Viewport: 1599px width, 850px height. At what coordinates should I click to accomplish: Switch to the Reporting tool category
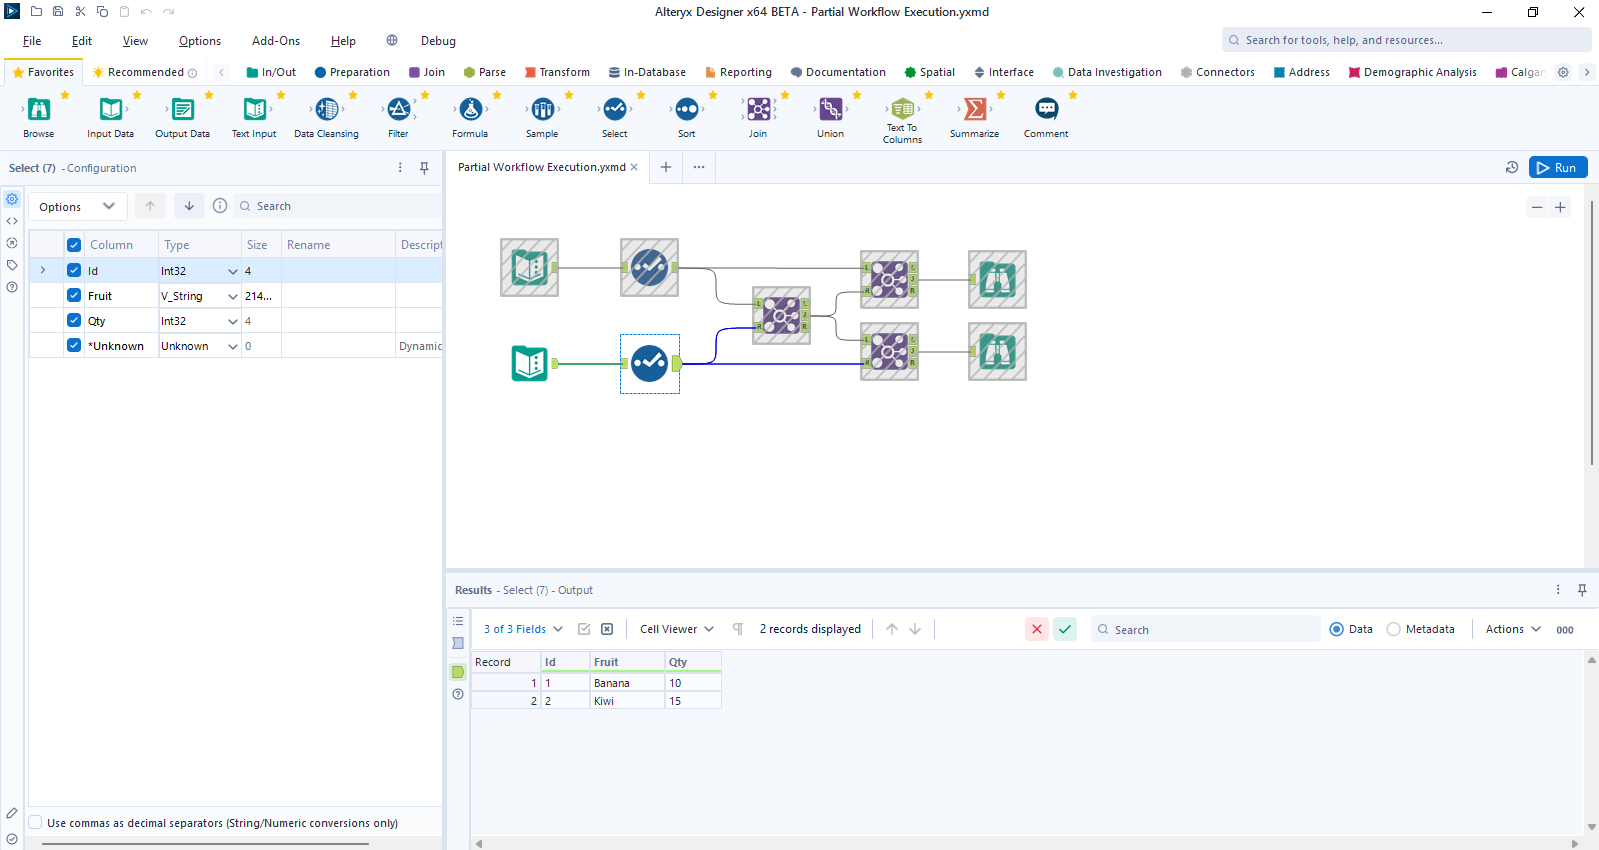pyautogui.click(x=738, y=72)
